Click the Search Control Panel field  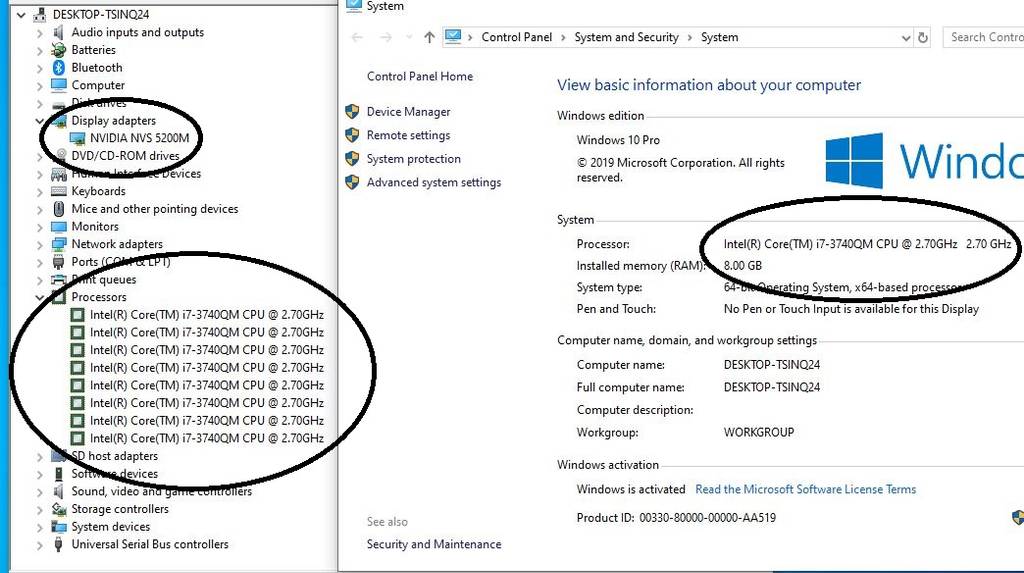pos(984,37)
